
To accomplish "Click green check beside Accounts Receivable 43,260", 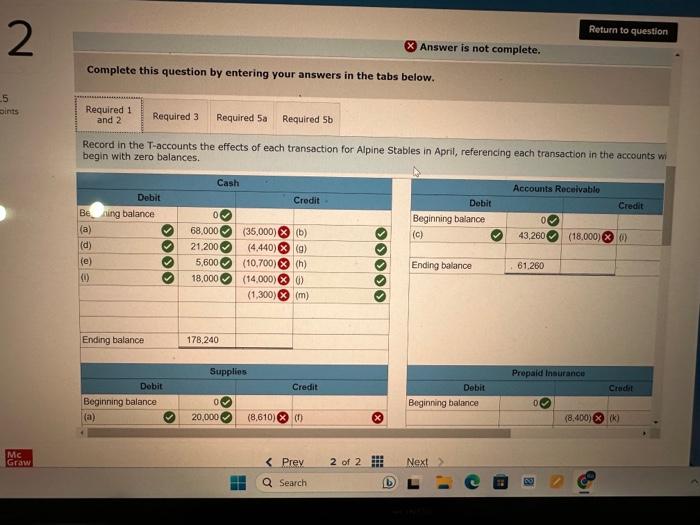I will [x=553, y=236].
